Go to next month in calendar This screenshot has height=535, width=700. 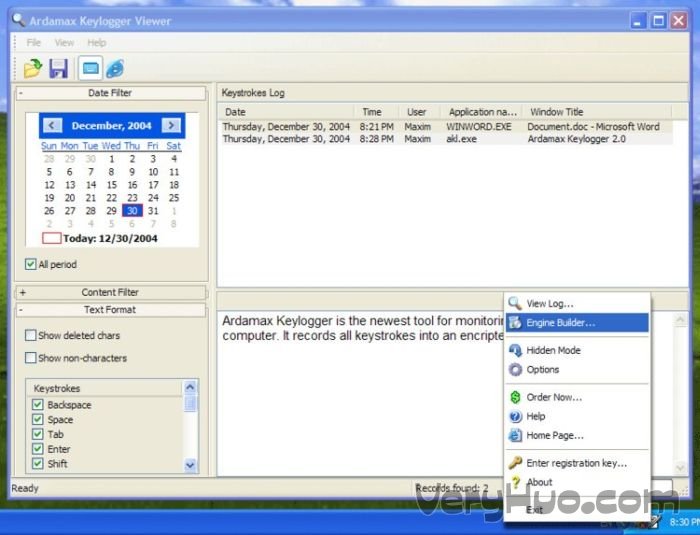pos(171,125)
